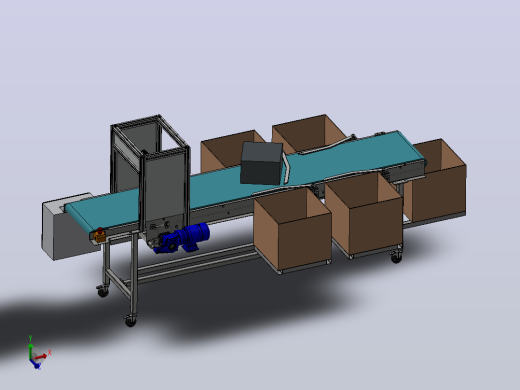The image size is (520, 390).
Task: Select the nearest front cardboard box
Action: (x=292, y=230)
